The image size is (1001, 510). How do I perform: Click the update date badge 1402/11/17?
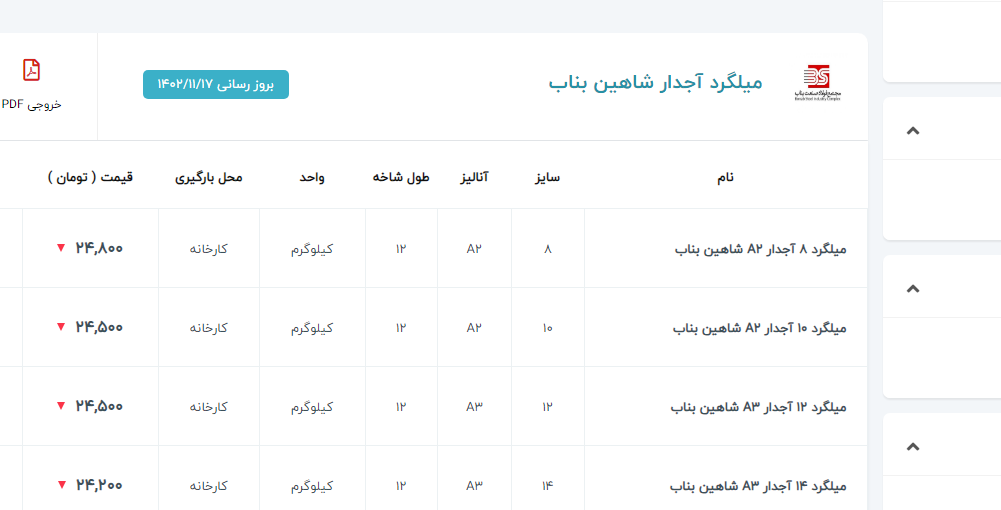tap(216, 85)
